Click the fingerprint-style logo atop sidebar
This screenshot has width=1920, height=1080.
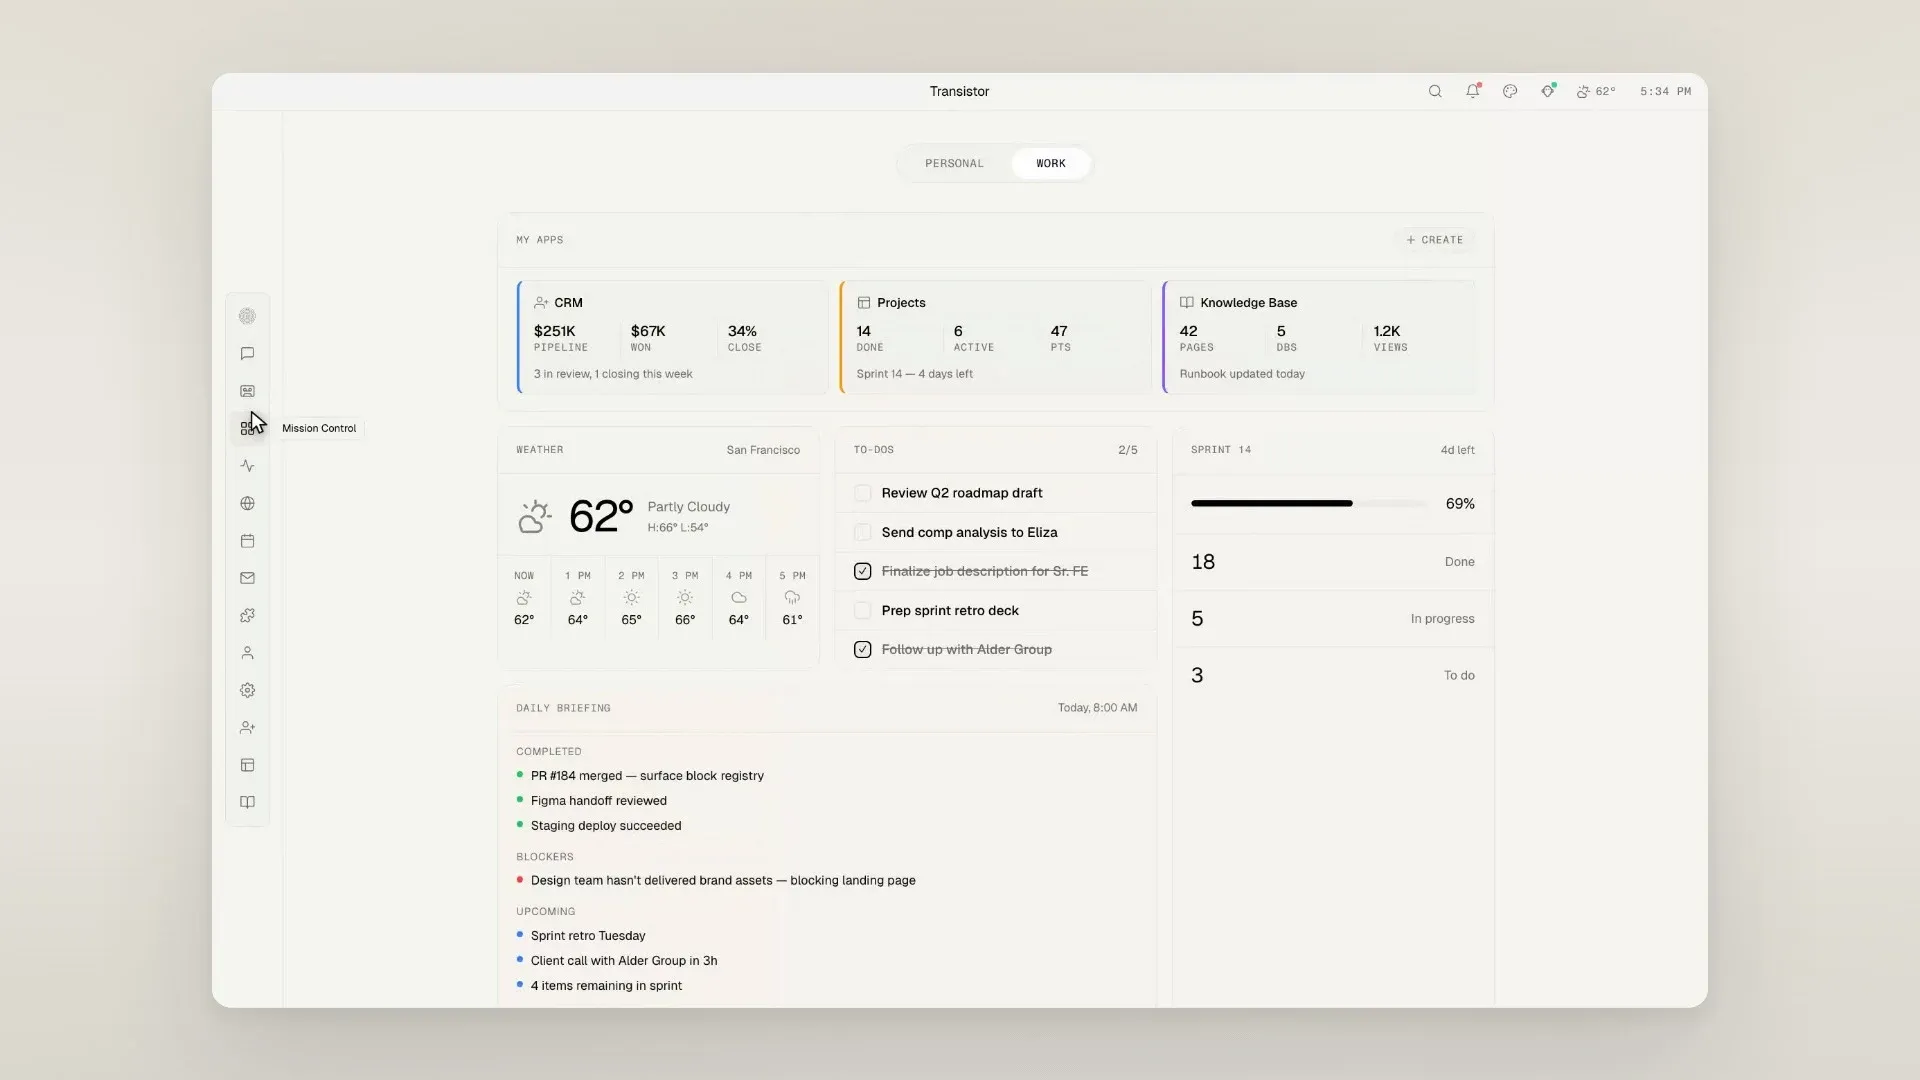tap(247, 316)
